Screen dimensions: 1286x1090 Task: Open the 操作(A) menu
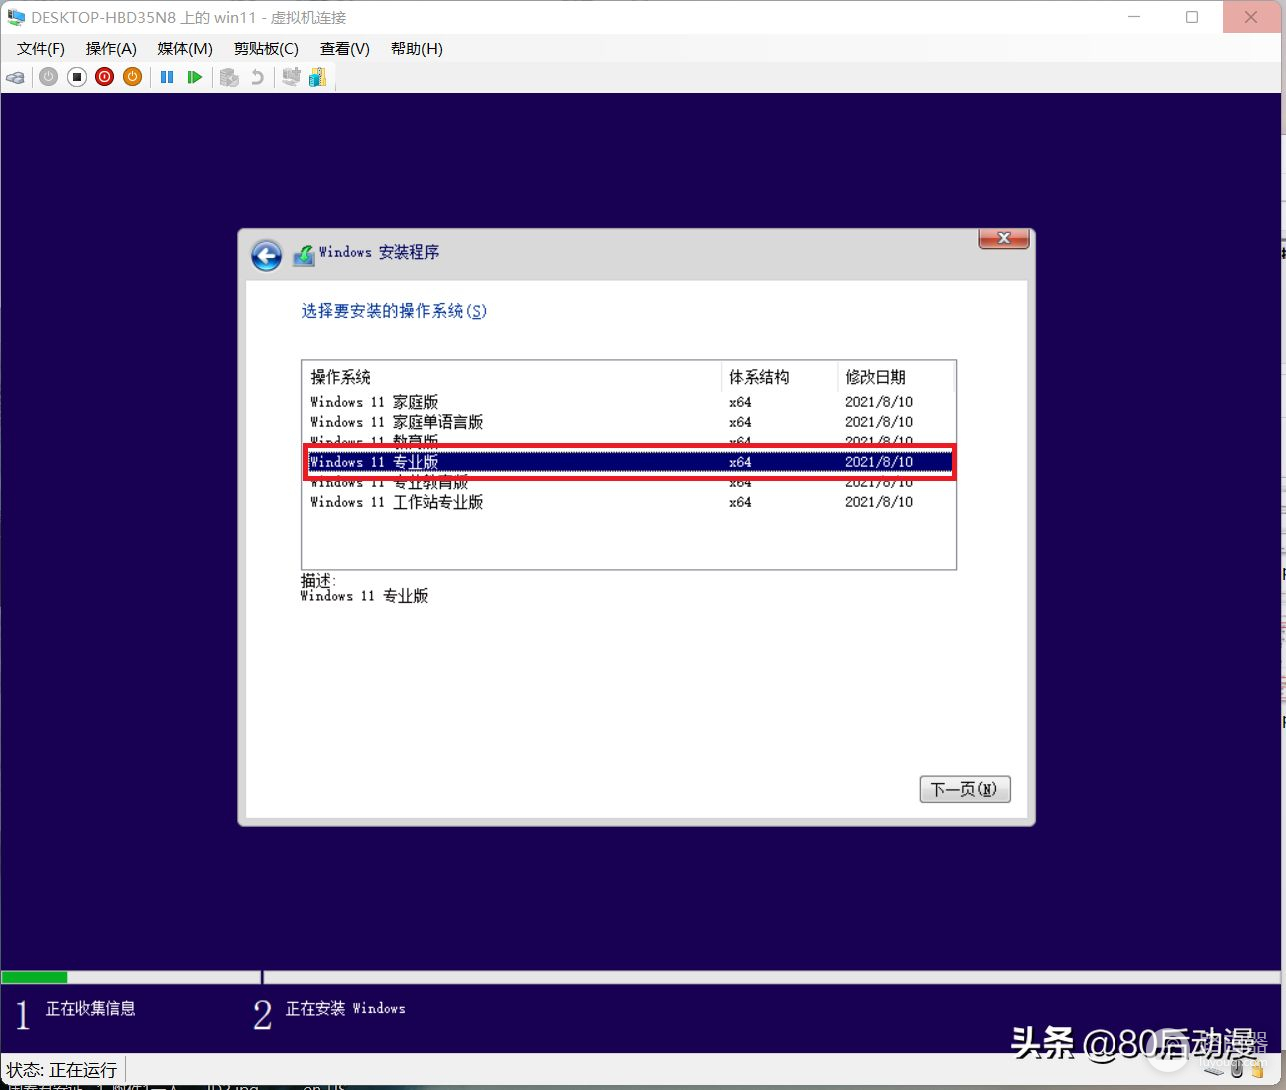tap(111, 49)
